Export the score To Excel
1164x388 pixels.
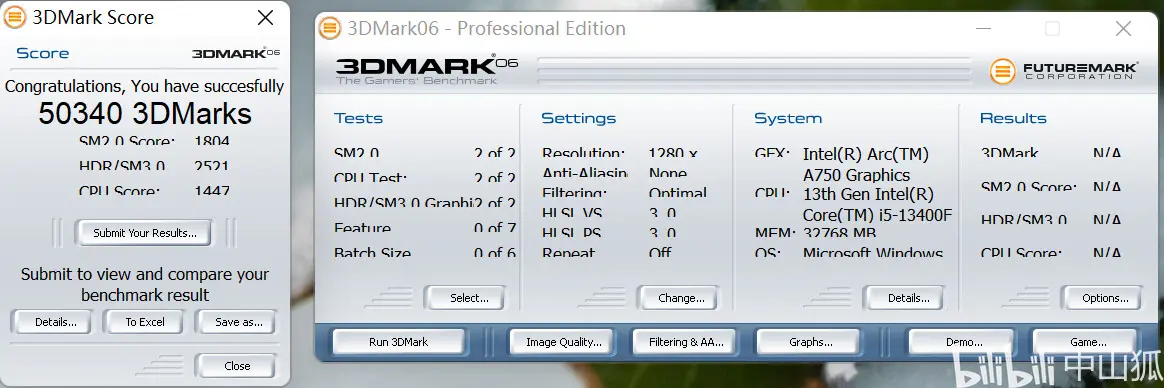pyautogui.click(x=144, y=322)
